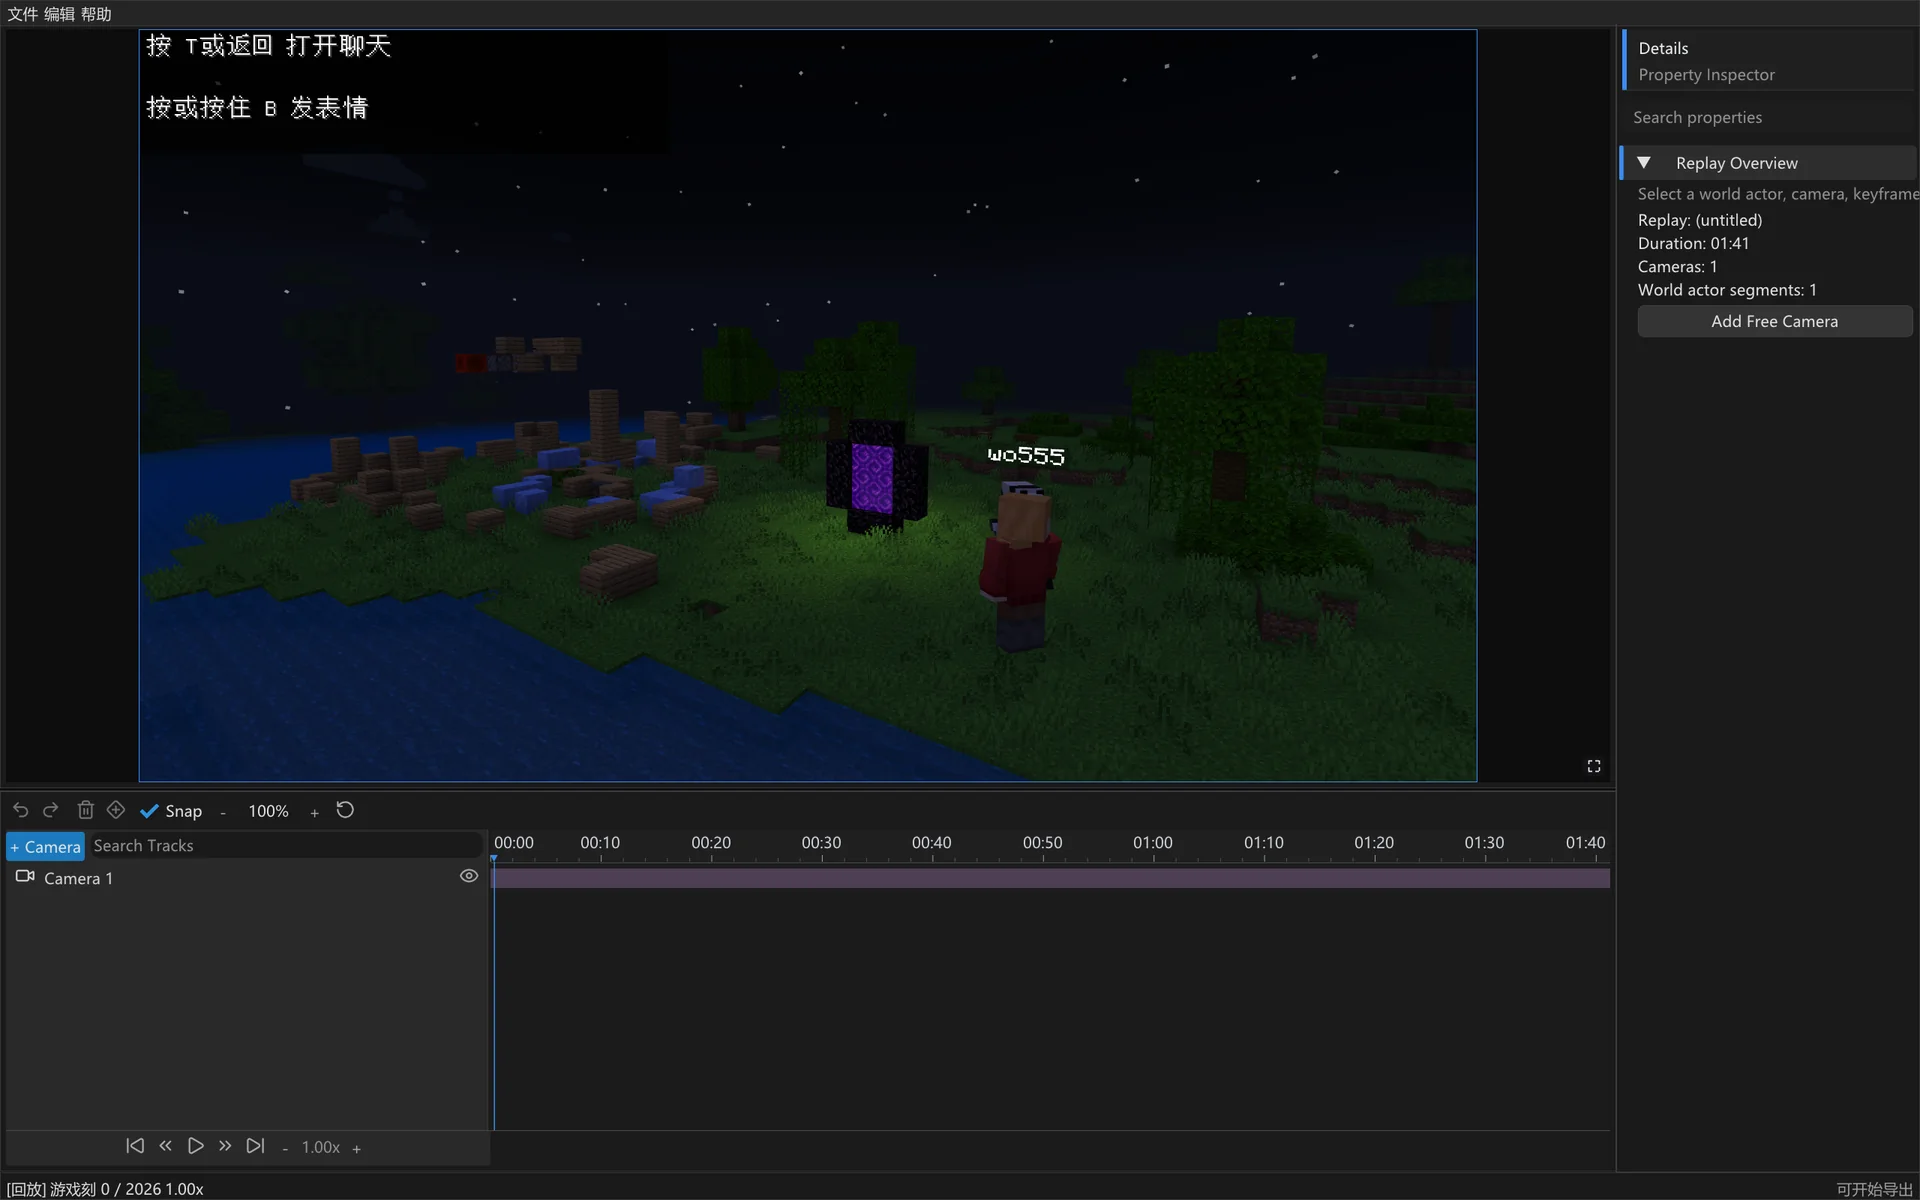The height and width of the screenshot is (1200, 1920).
Task: Click the trash delete icon
Action: pos(86,810)
